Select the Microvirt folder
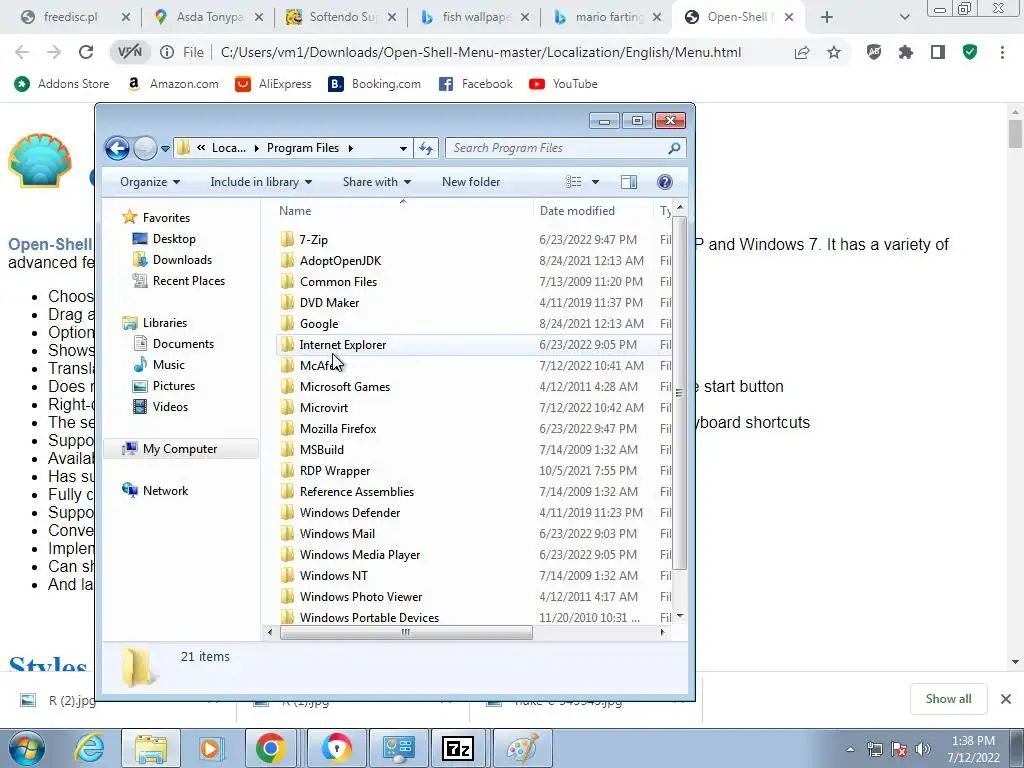The width and height of the screenshot is (1024, 768). (324, 408)
